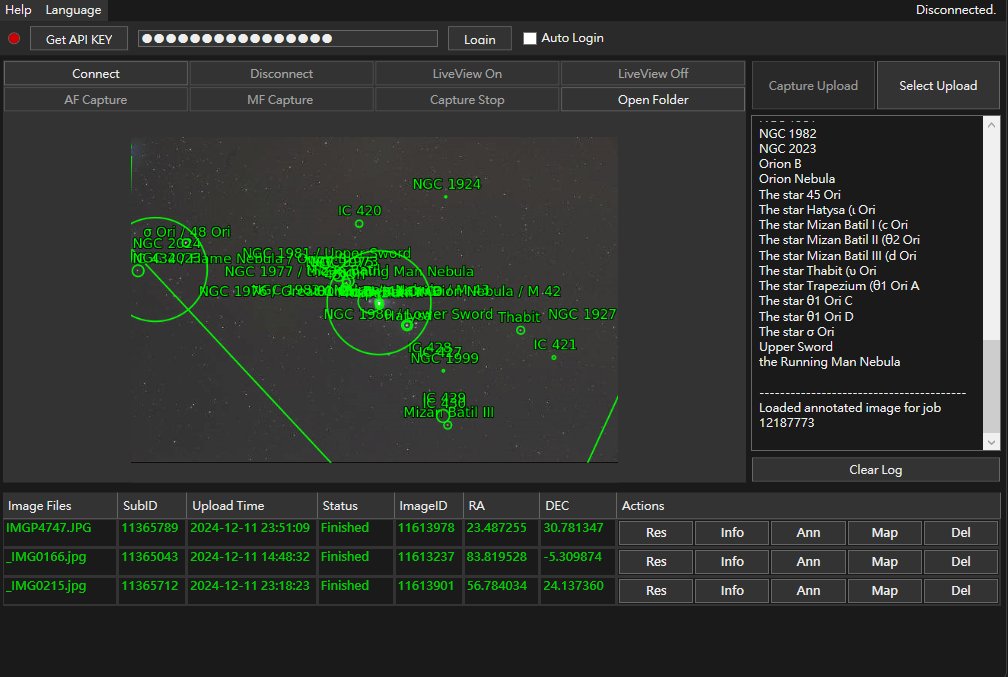Screen dimensions: 1008x677
Task: Click the NGC 2023 log entry
Action: tap(788, 149)
